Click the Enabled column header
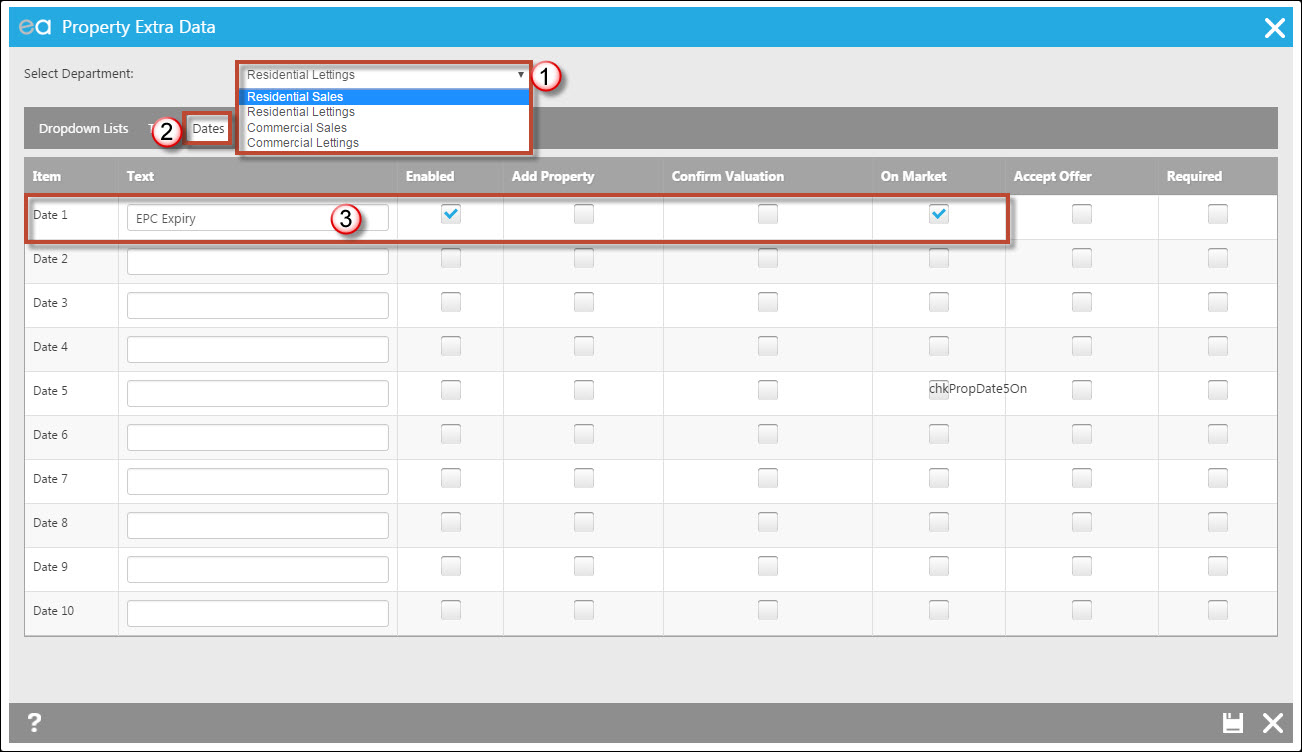The width and height of the screenshot is (1302, 752). tap(430, 176)
